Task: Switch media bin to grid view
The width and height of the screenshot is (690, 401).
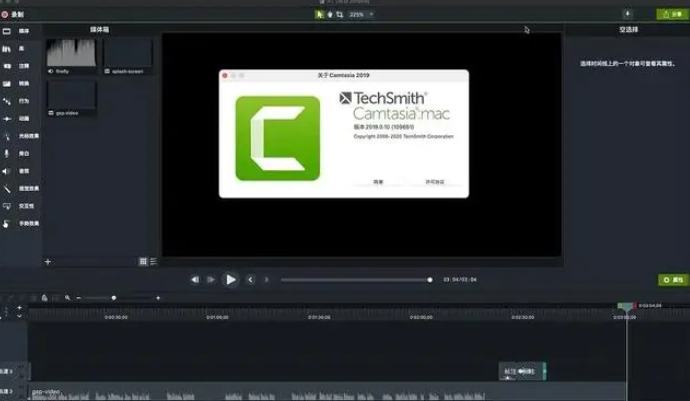Action: pos(143,261)
